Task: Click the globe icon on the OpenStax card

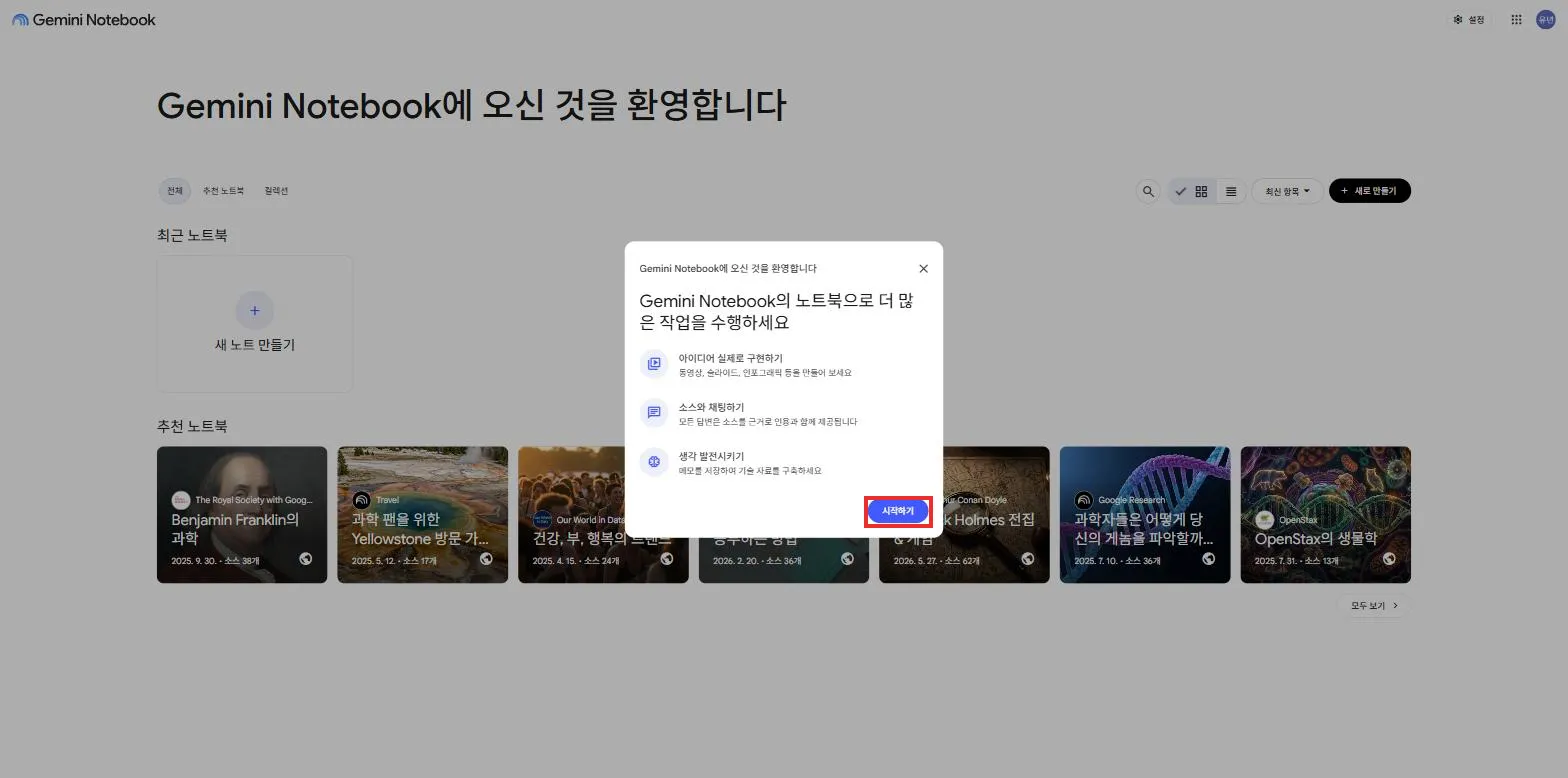Action: (x=1389, y=559)
